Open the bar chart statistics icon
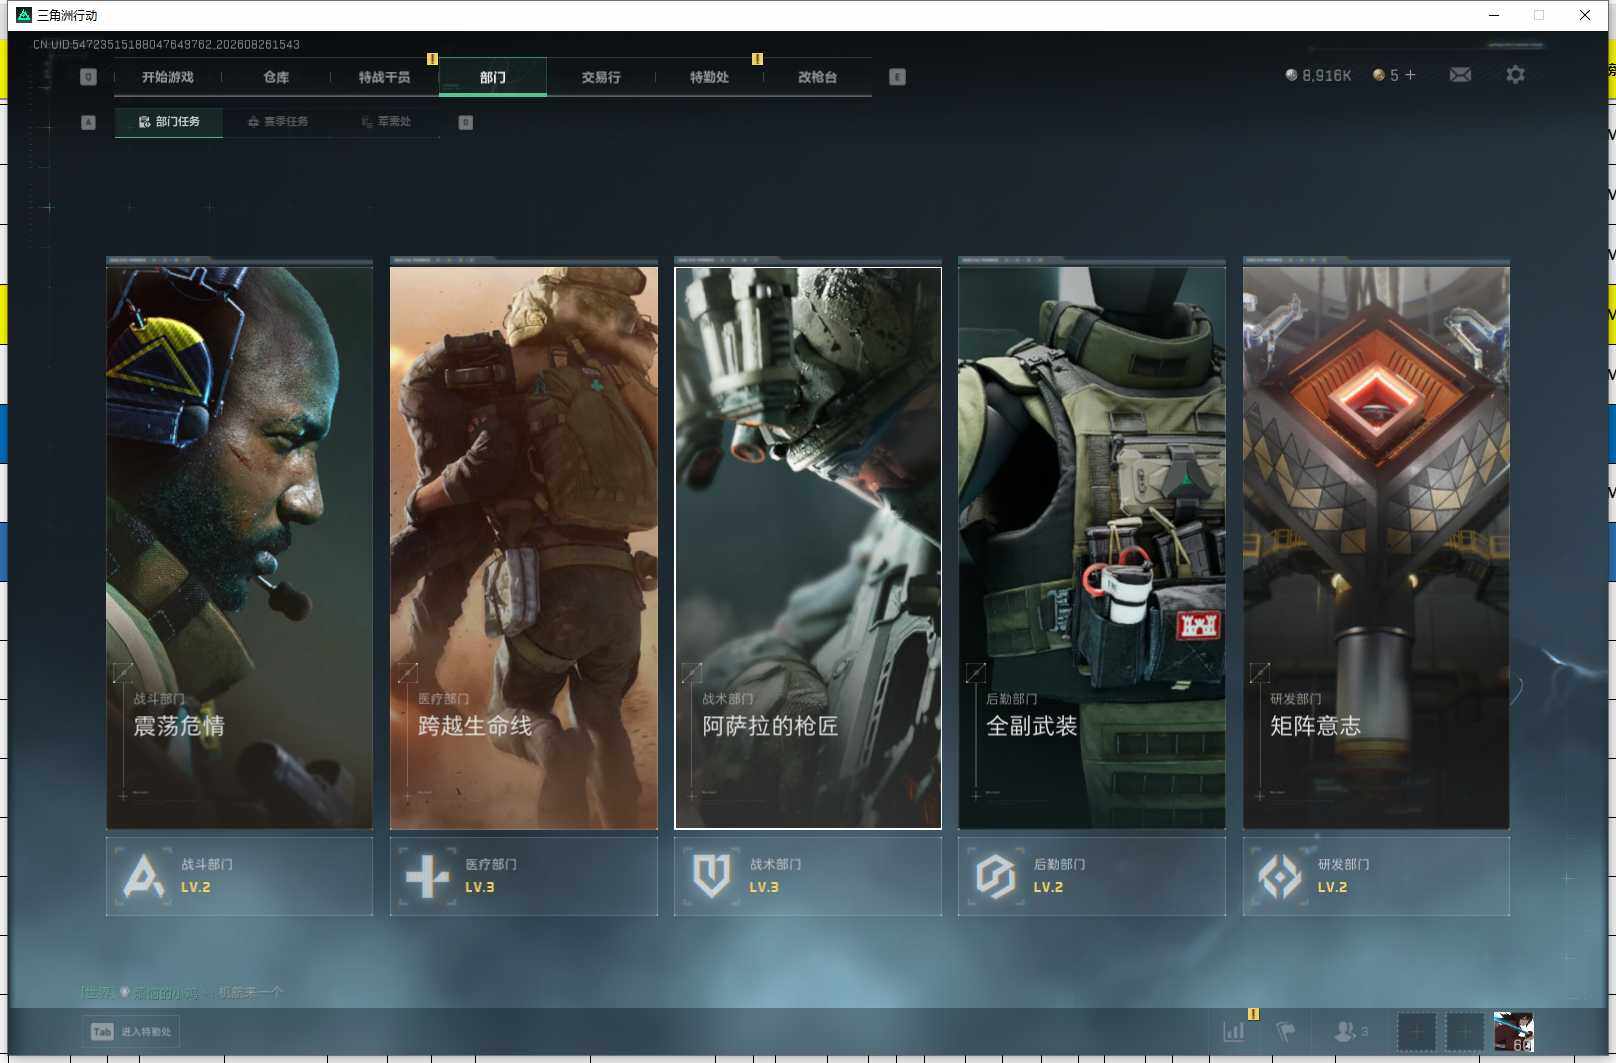 coord(1234,1031)
